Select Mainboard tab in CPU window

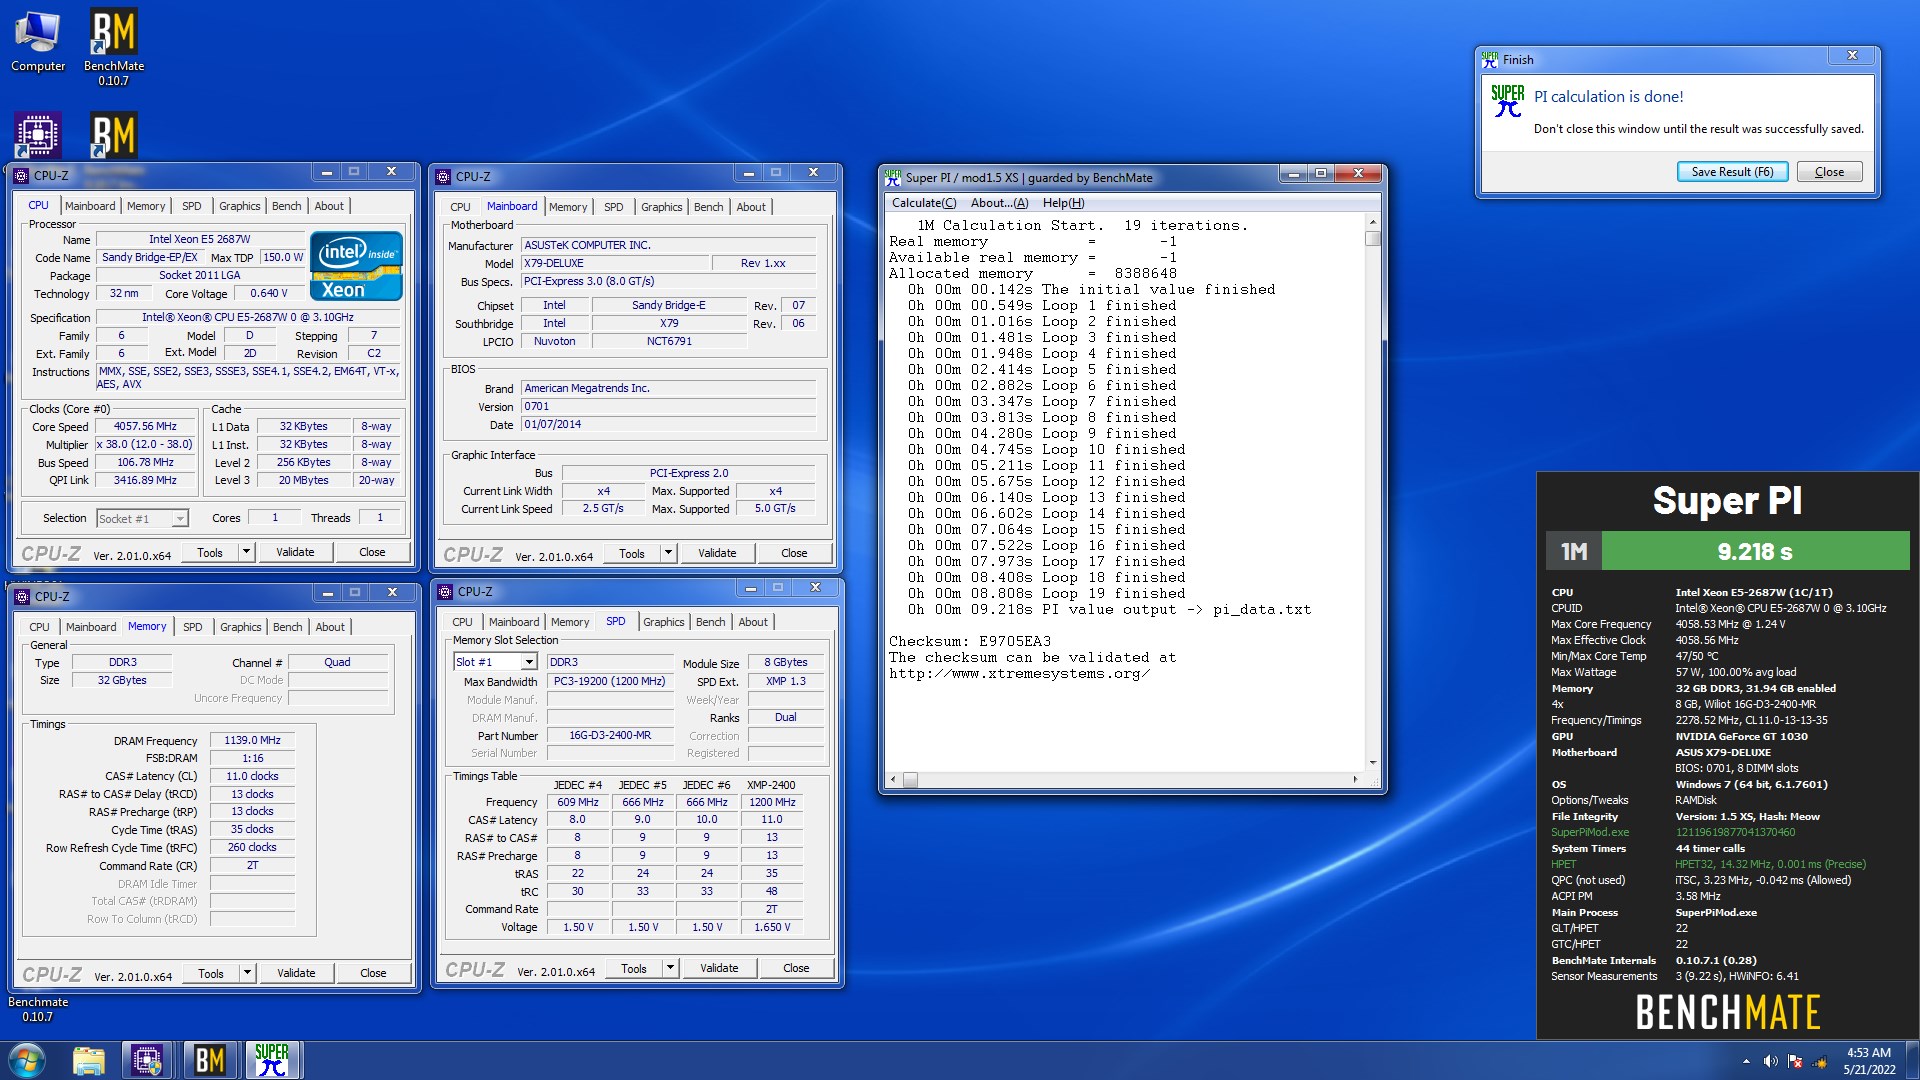[90, 206]
